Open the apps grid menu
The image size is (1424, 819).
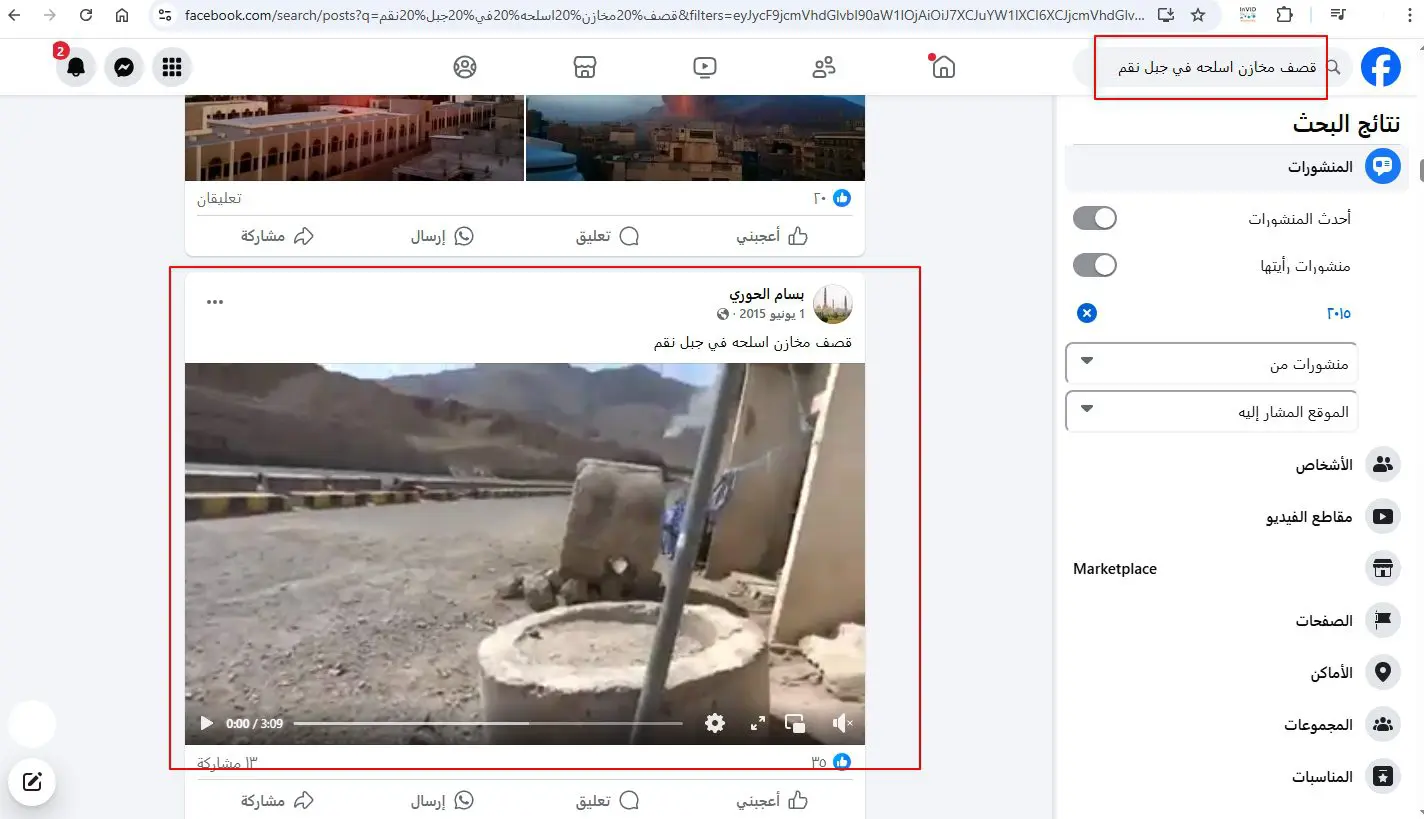click(172, 67)
